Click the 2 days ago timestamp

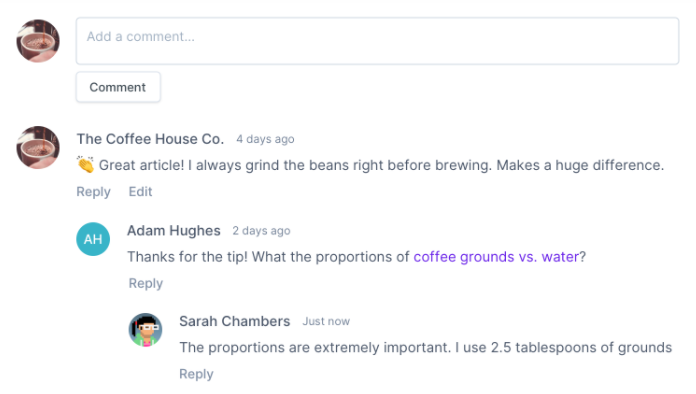tap(261, 231)
